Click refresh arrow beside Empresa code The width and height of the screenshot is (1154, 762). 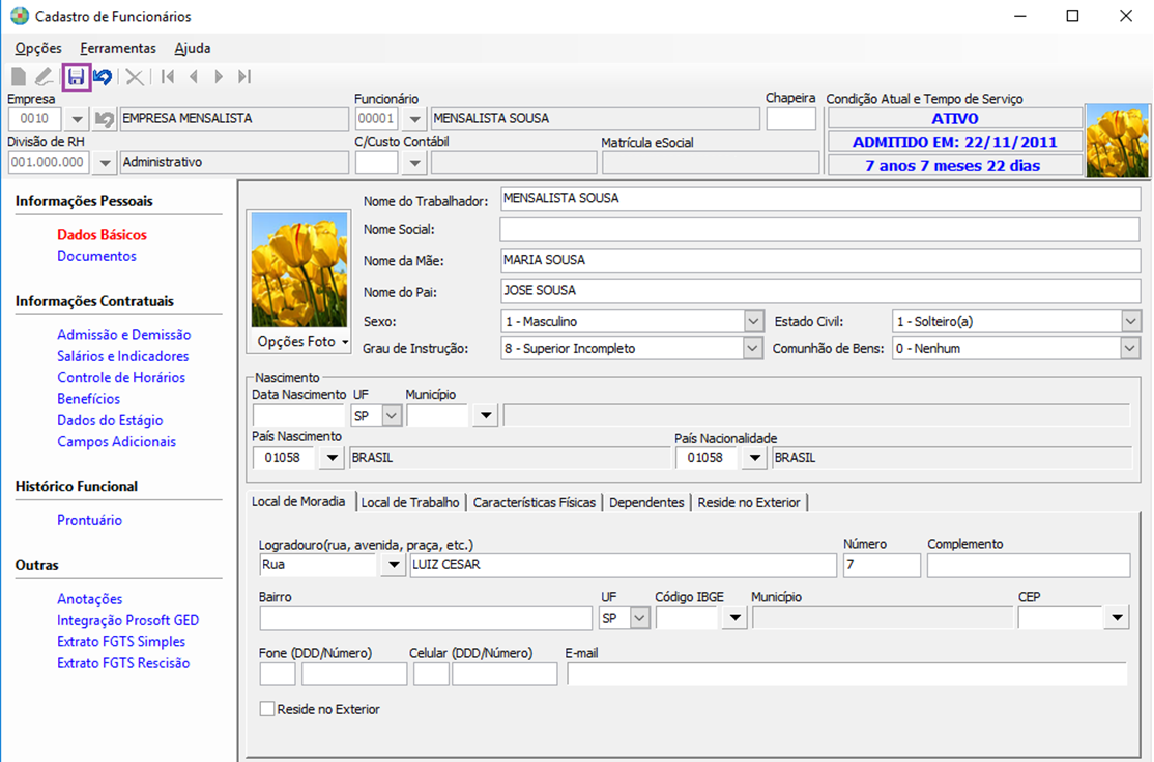105,119
